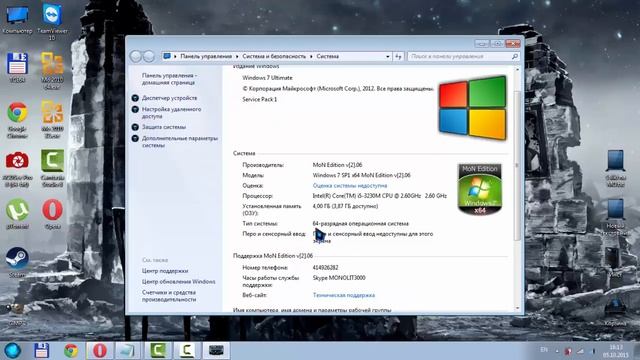Open Защита системы link
This screenshot has width=640, height=360.
point(164,127)
